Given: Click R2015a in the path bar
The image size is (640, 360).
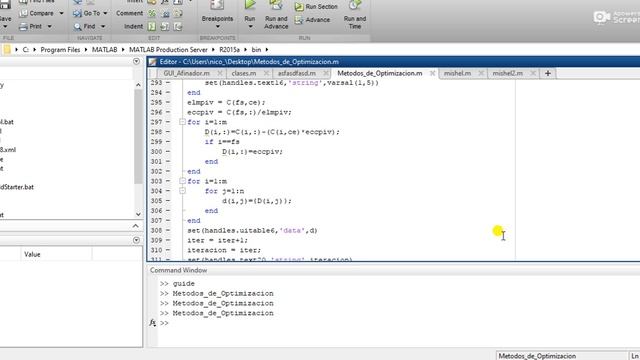Looking at the screenshot, I should pyautogui.click(x=229, y=50).
